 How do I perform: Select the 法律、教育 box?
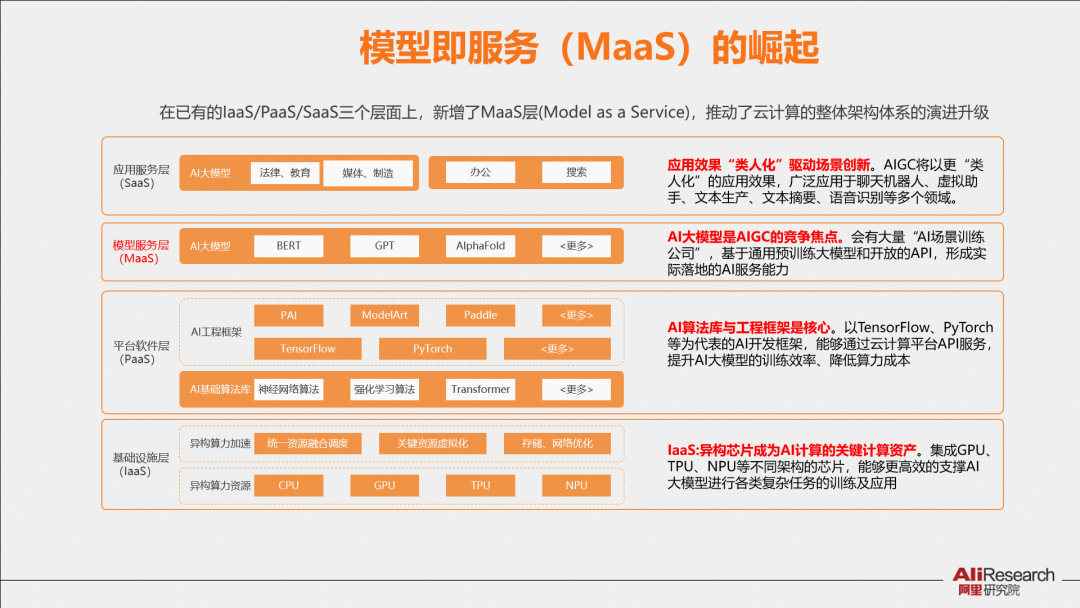pyautogui.click(x=284, y=173)
